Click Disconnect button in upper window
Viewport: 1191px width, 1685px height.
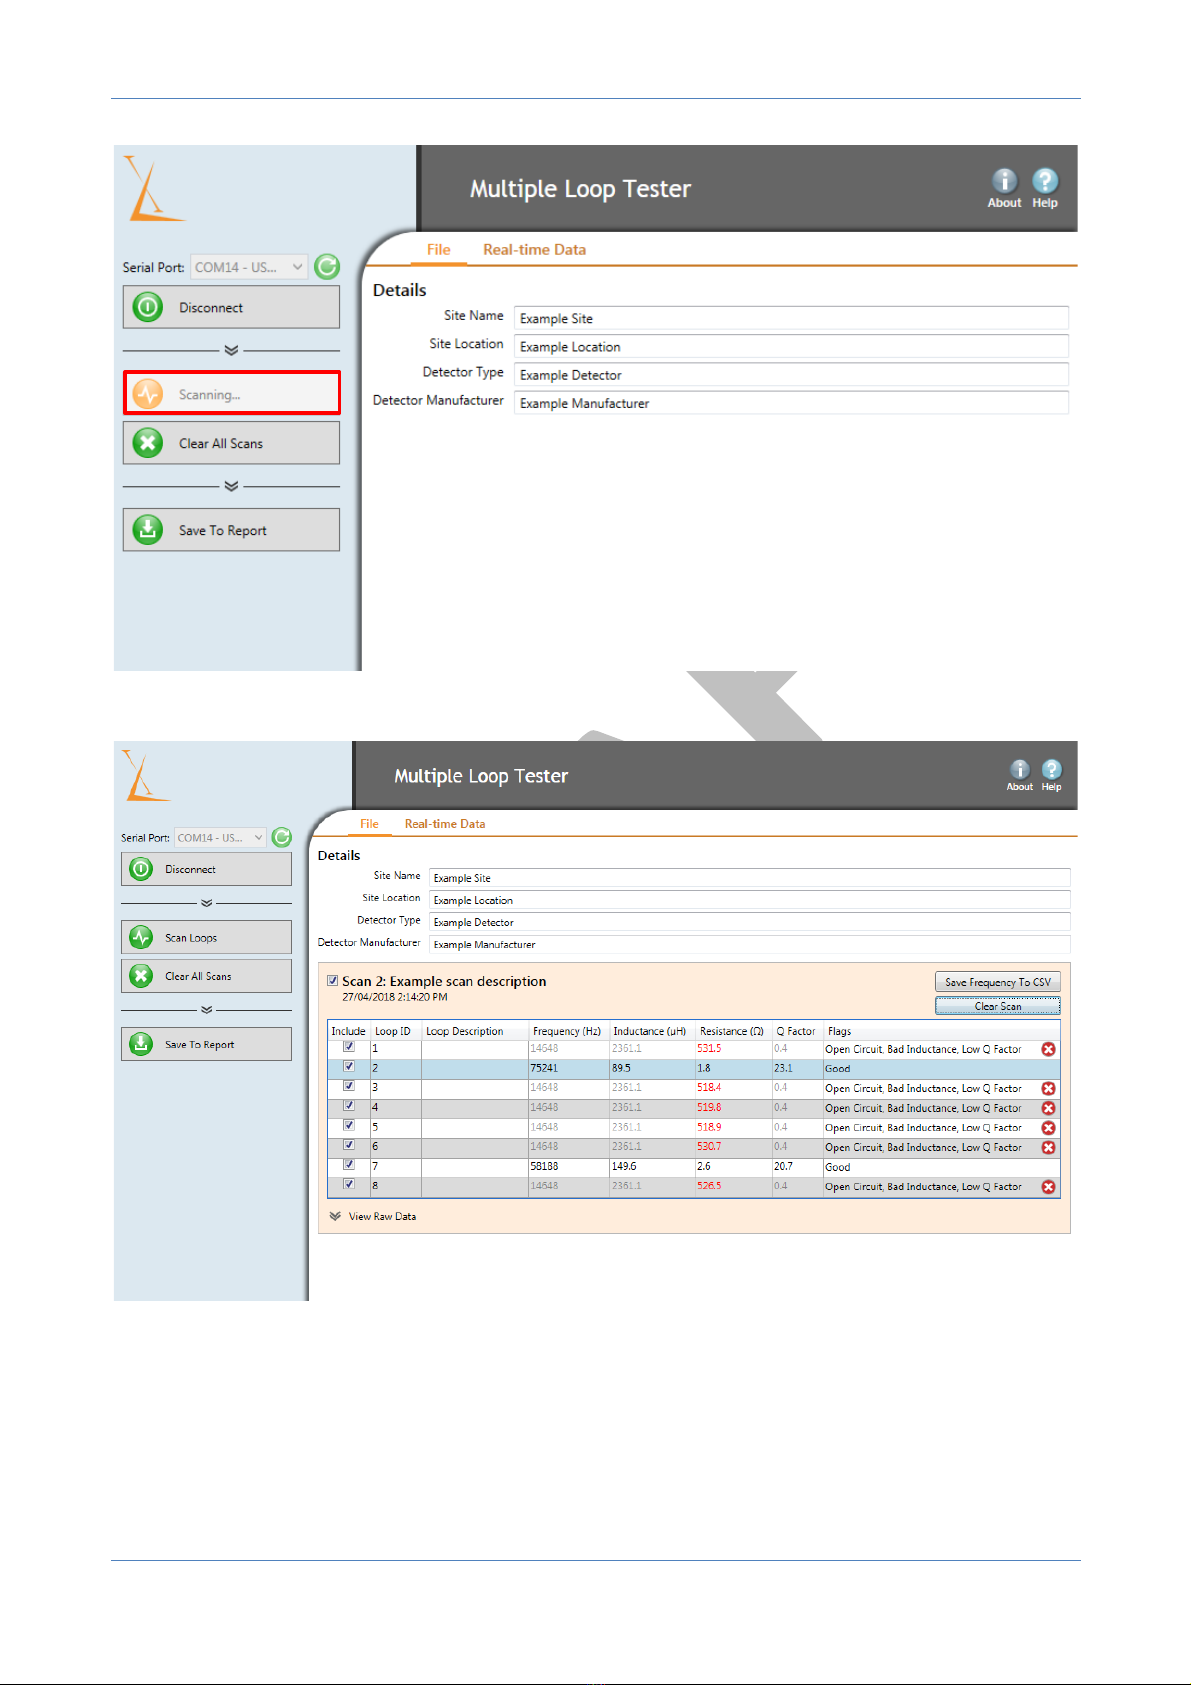[231, 307]
